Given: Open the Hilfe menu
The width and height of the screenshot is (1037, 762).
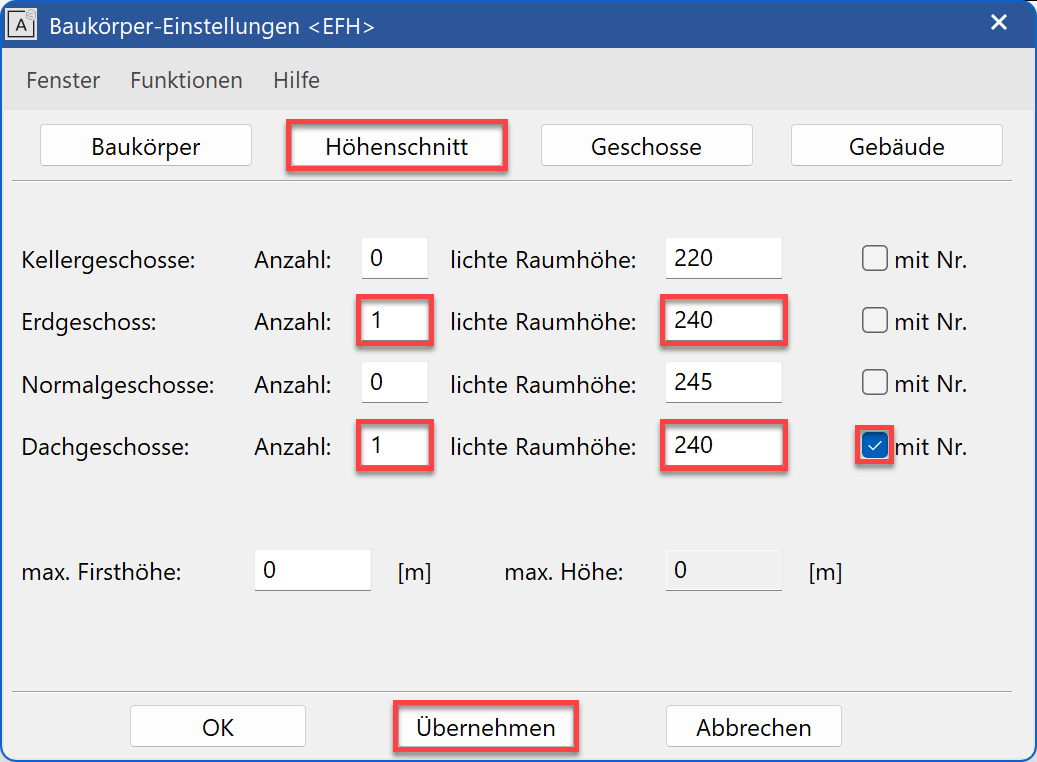Looking at the screenshot, I should coord(296,80).
